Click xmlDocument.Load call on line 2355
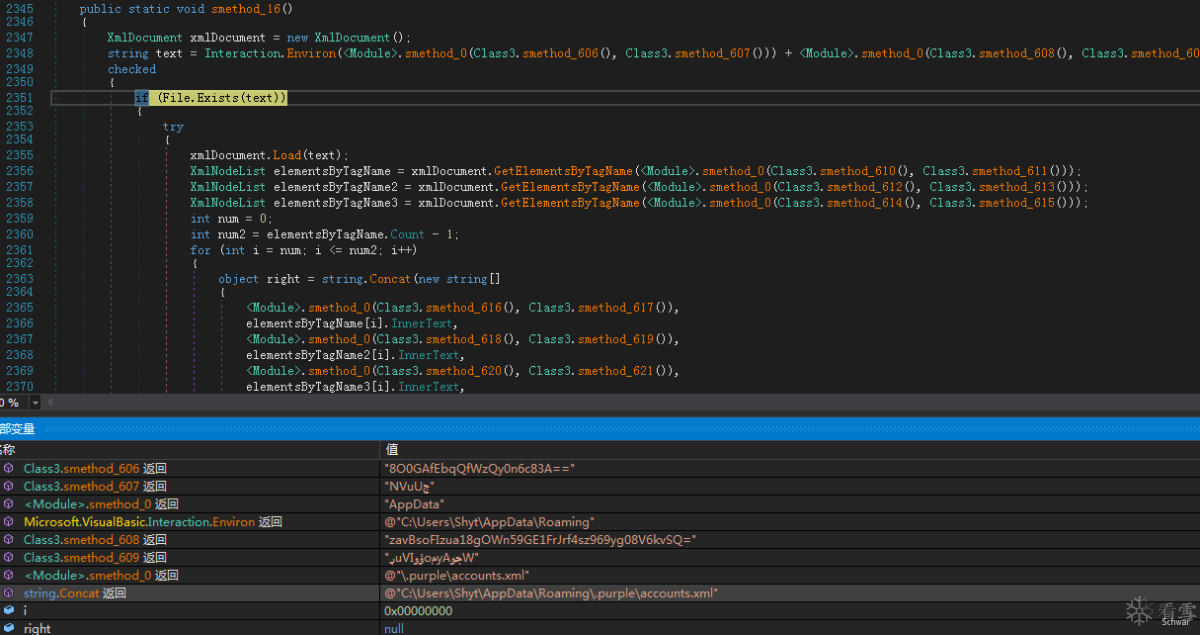The width and height of the screenshot is (1200, 635). pos(245,155)
